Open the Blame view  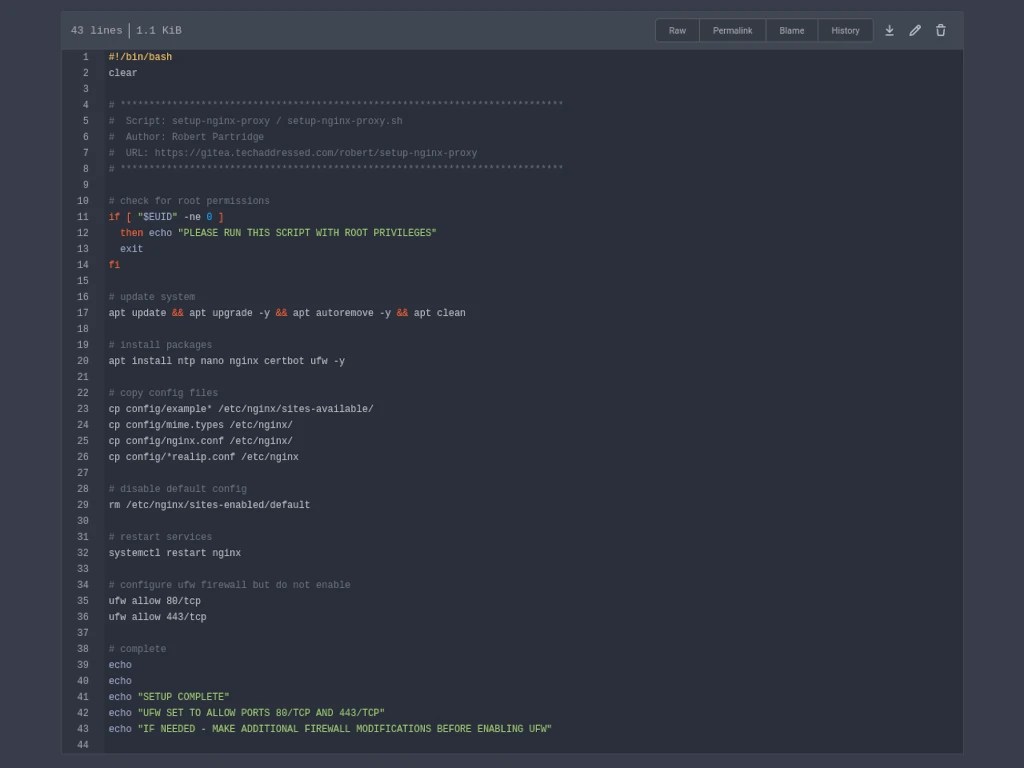coord(791,31)
